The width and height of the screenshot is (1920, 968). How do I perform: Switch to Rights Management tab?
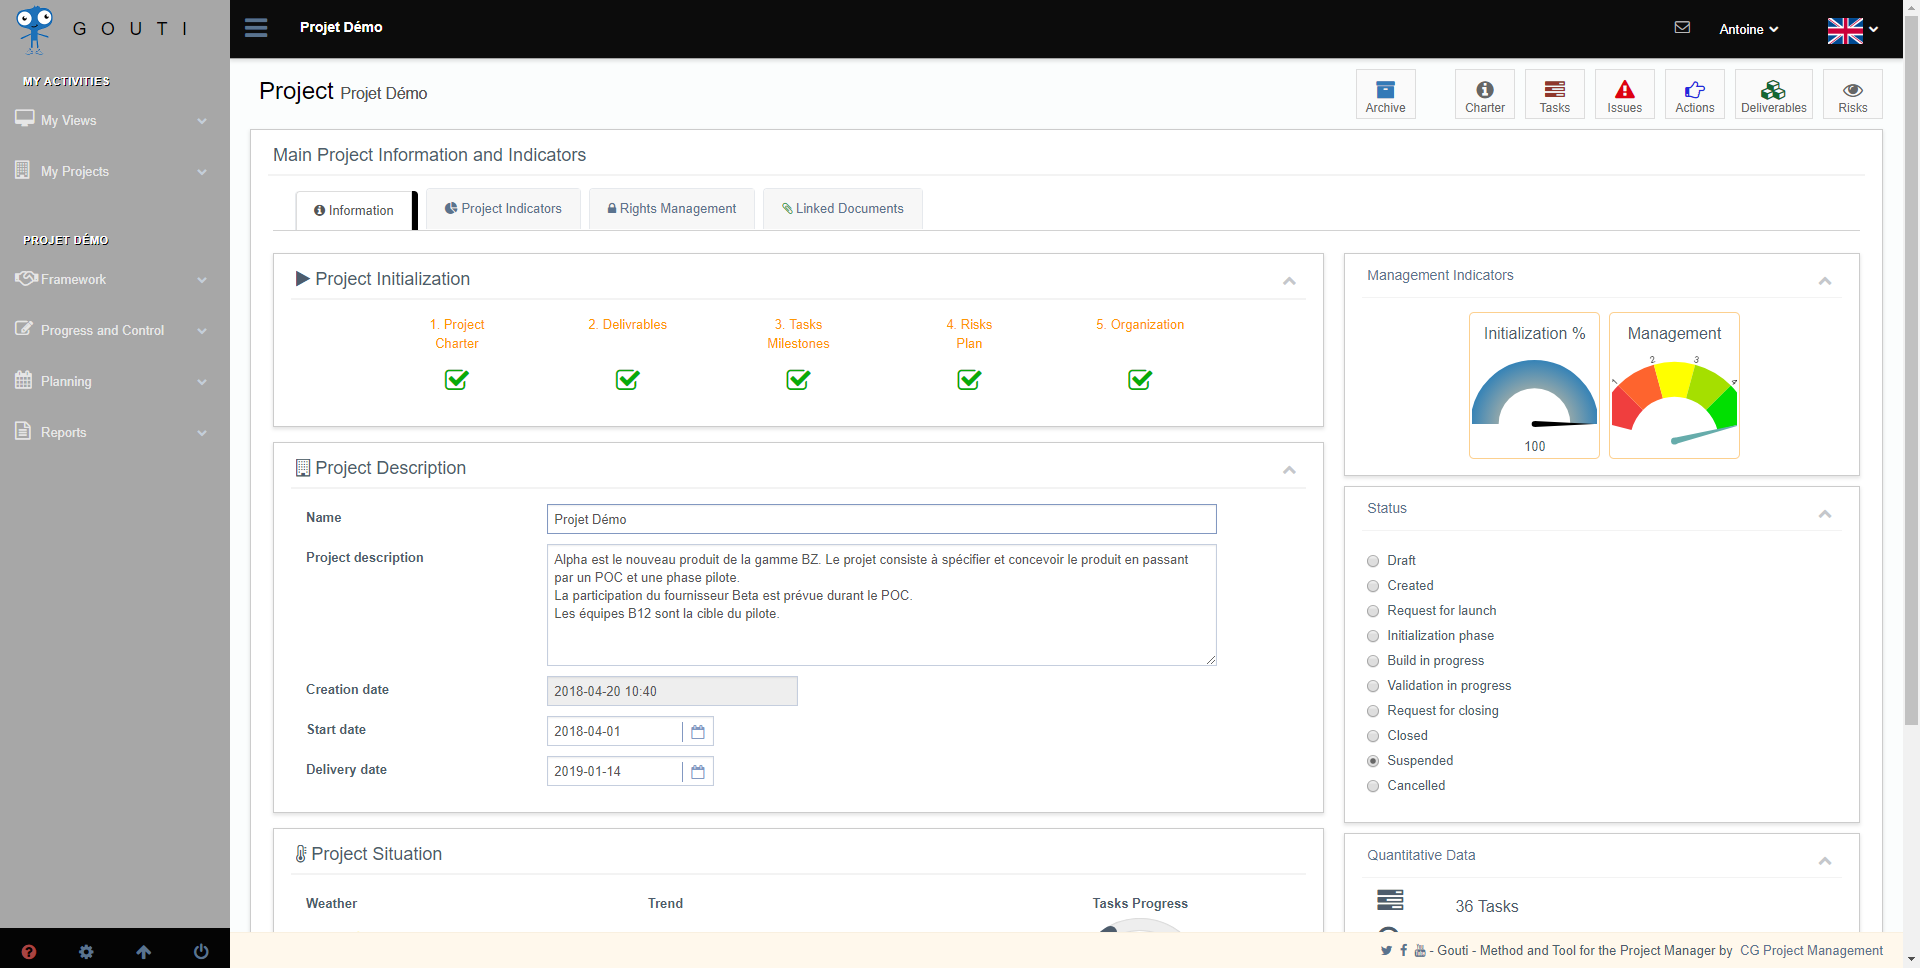point(672,209)
